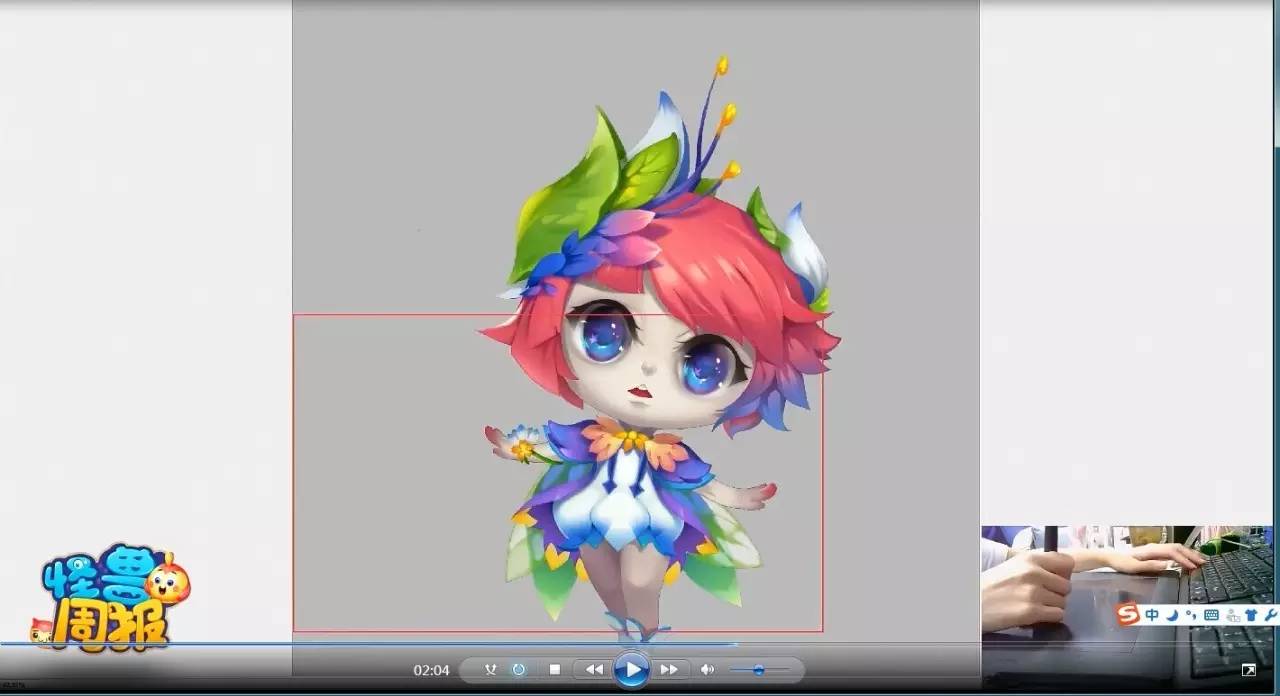The height and width of the screenshot is (696, 1280).
Task: Click the large blue Play button
Action: coord(631,669)
